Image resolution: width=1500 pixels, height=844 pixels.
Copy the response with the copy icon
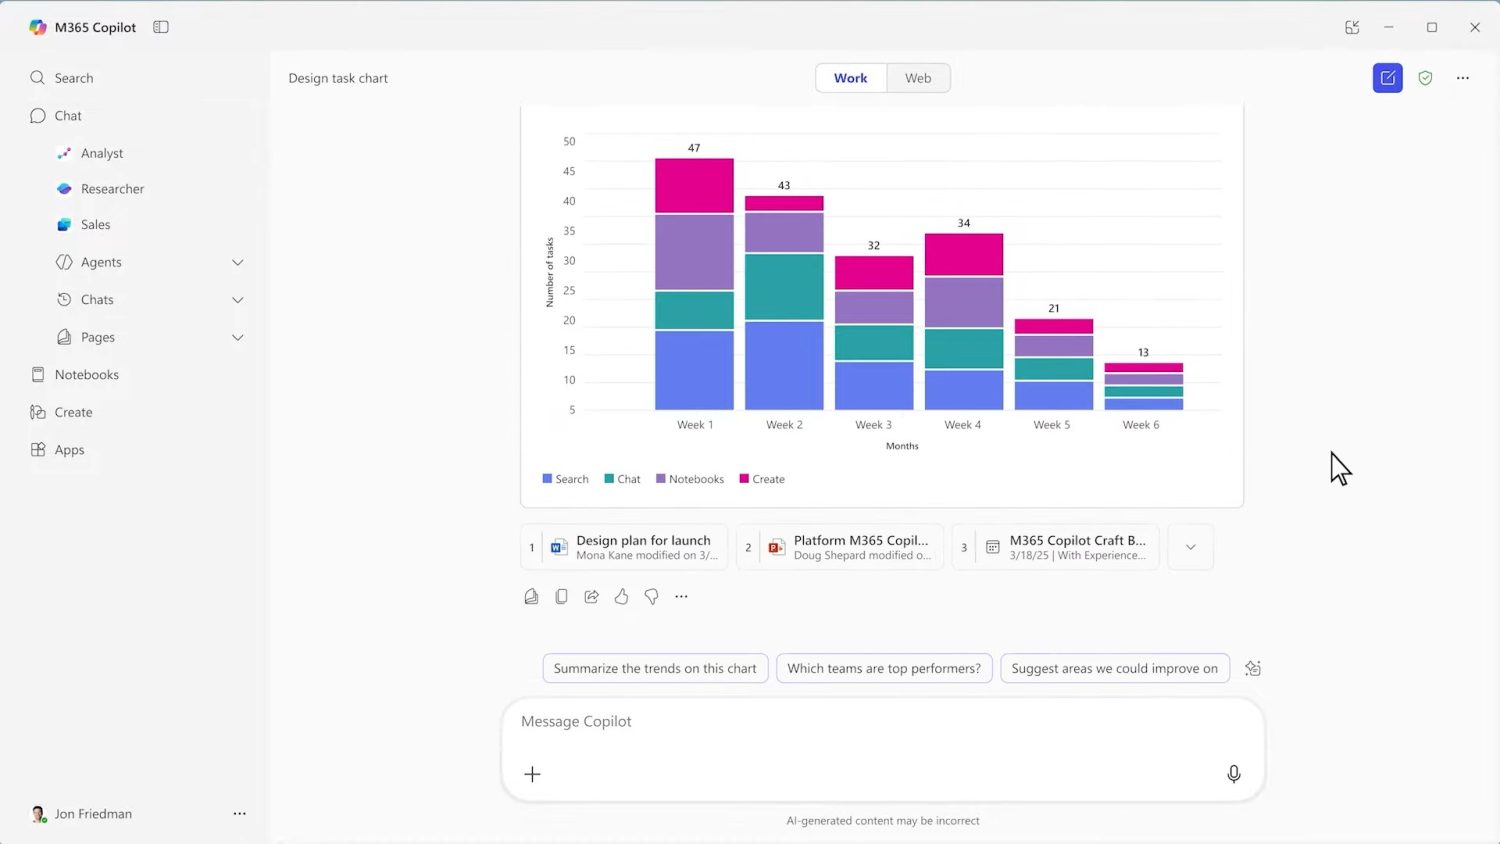pyautogui.click(x=561, y=596)
